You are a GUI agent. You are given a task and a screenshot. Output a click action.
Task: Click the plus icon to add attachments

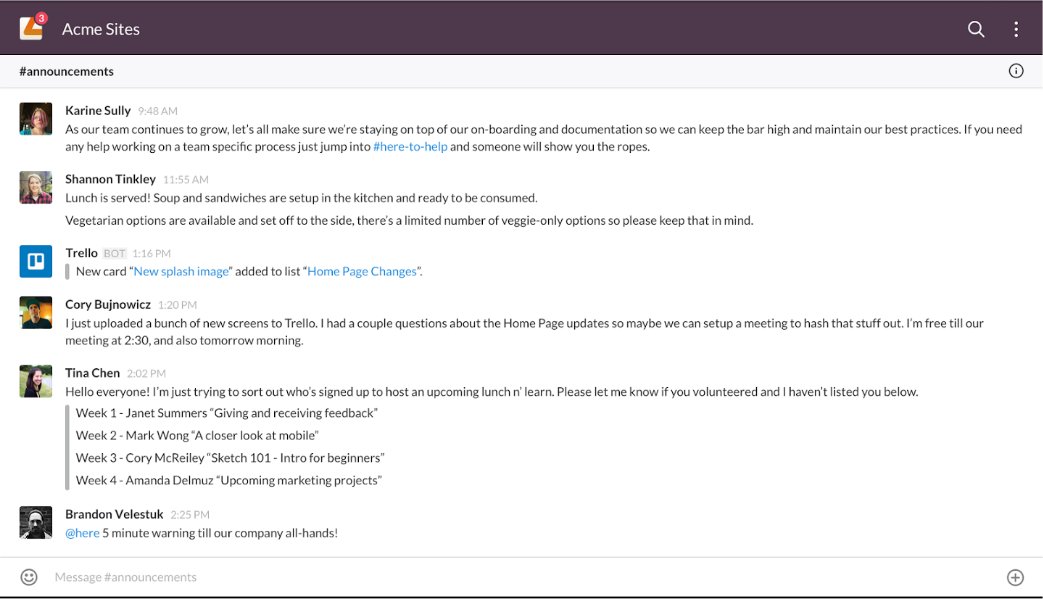click(1015, 577)
